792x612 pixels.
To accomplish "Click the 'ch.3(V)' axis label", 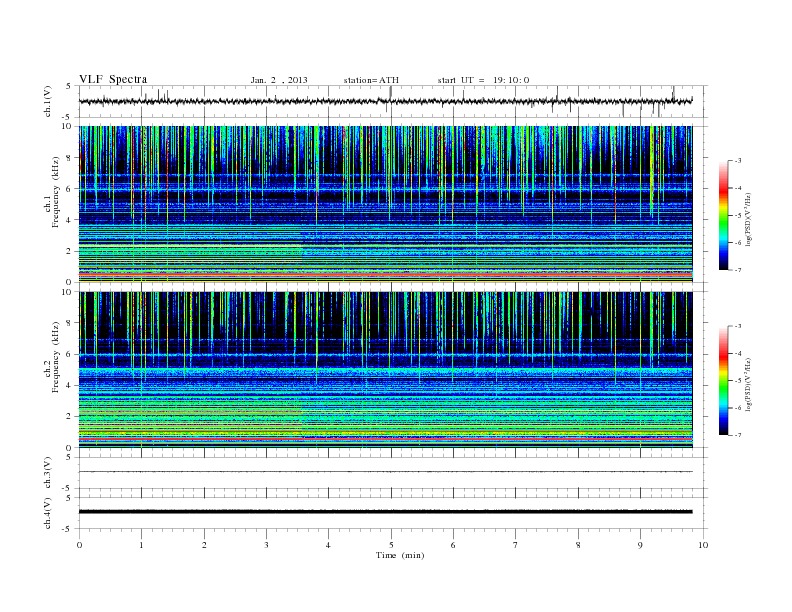I will coord(48,473).
